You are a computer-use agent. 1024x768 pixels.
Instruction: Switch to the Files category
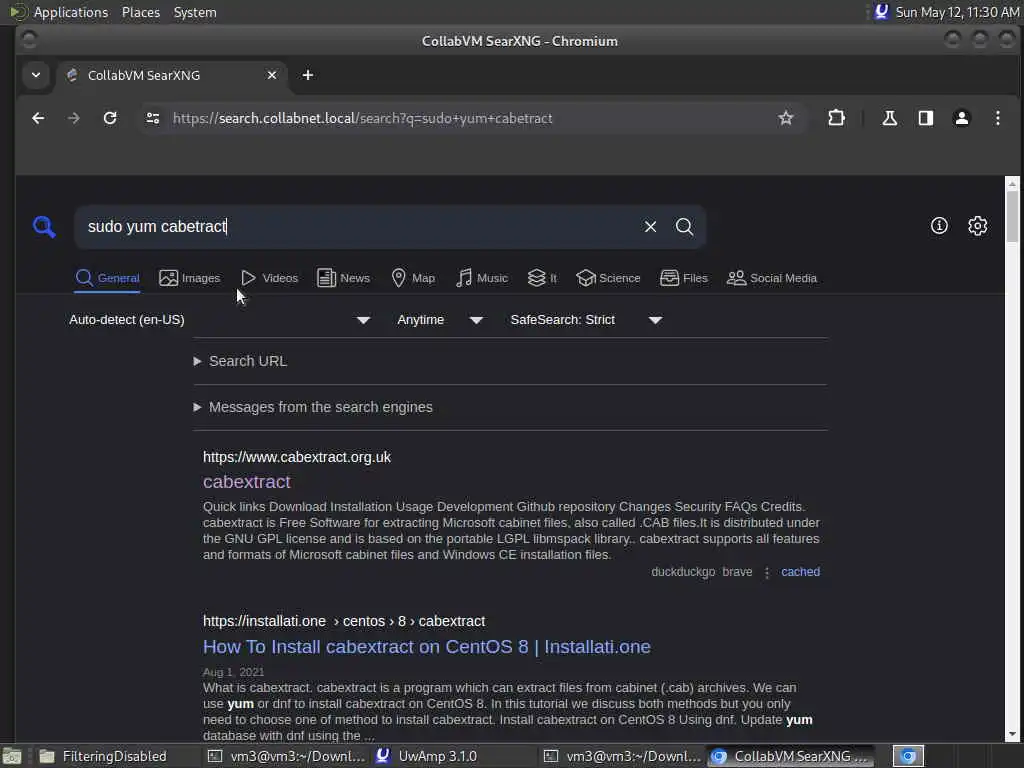click(x=684, y=278)
